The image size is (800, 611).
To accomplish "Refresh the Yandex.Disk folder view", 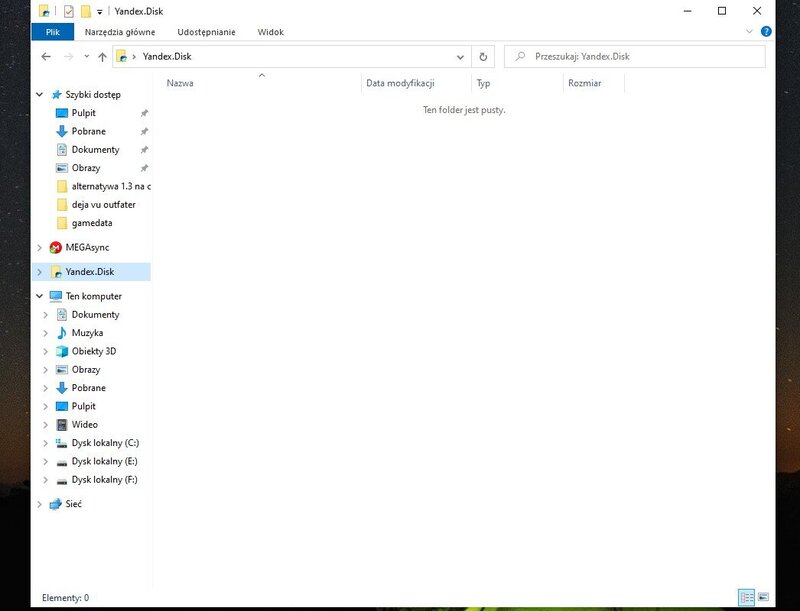I will 484,57.
